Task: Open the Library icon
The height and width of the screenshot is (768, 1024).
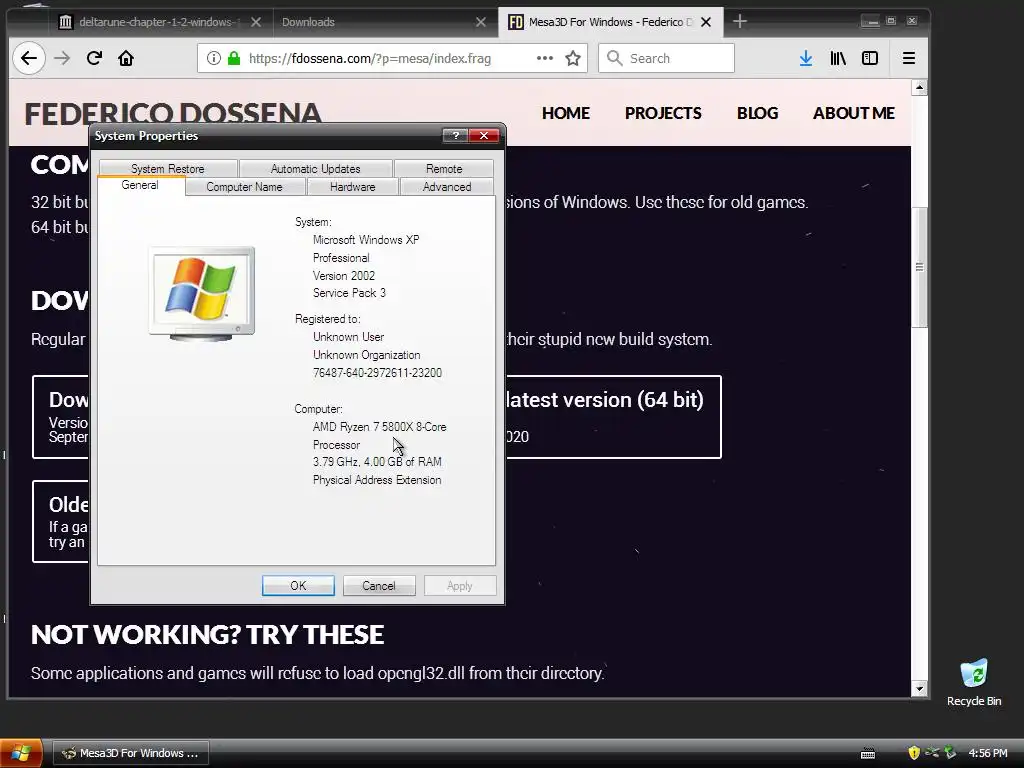Action: (x=838, y=58)
